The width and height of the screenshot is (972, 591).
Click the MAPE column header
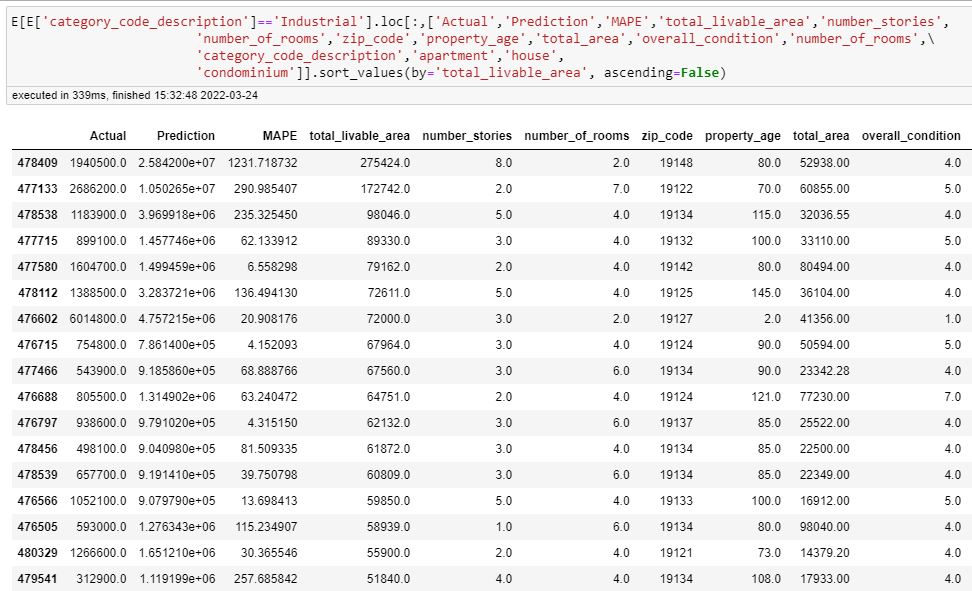pos(280,136)
